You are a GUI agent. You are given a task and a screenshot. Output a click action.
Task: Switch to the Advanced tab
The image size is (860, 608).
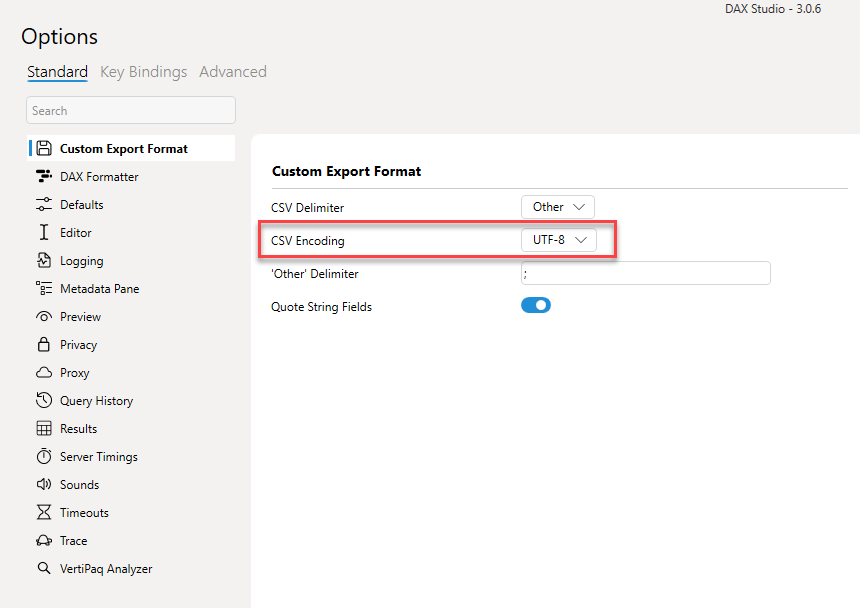tap(233, 72)
